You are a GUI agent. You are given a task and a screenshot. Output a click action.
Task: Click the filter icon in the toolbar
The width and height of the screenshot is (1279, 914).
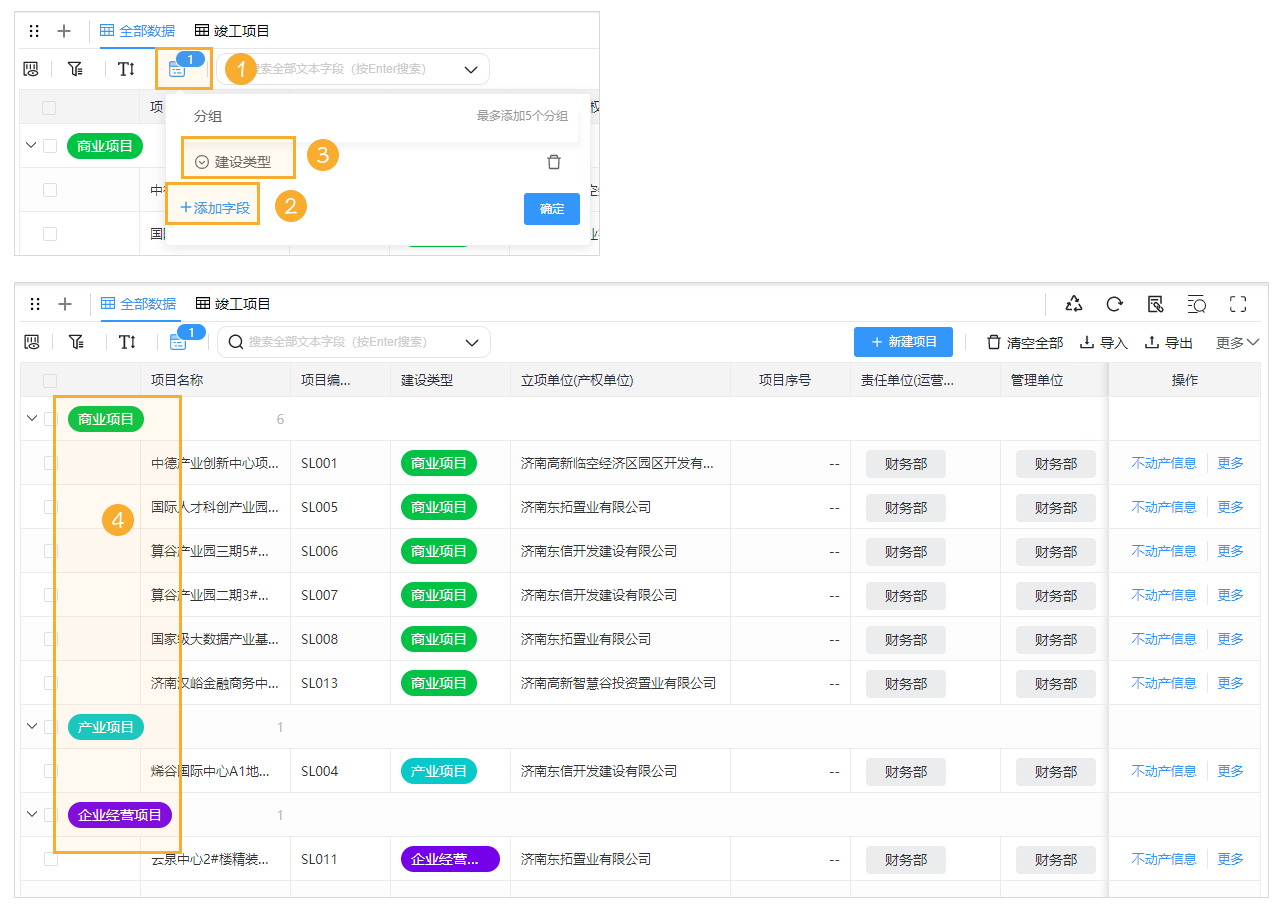75,342
